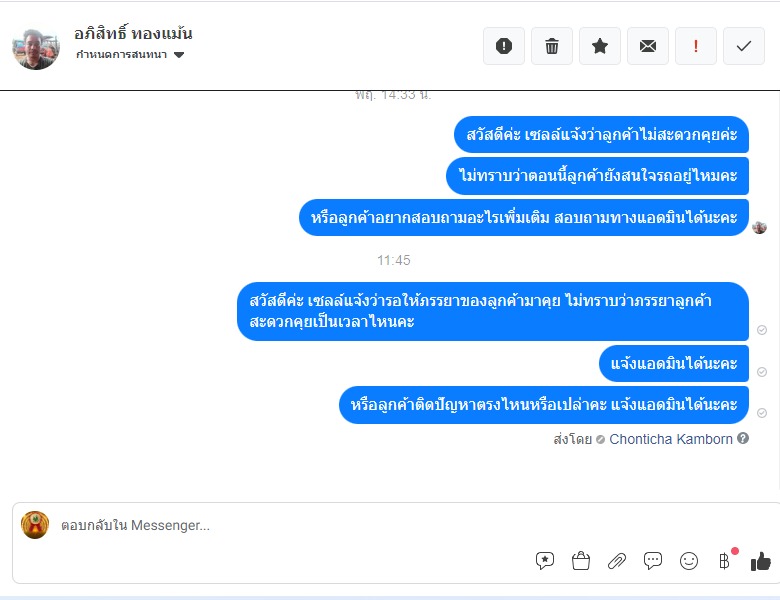Mark conversation as done with checkmark

click(x=744, y=46)
